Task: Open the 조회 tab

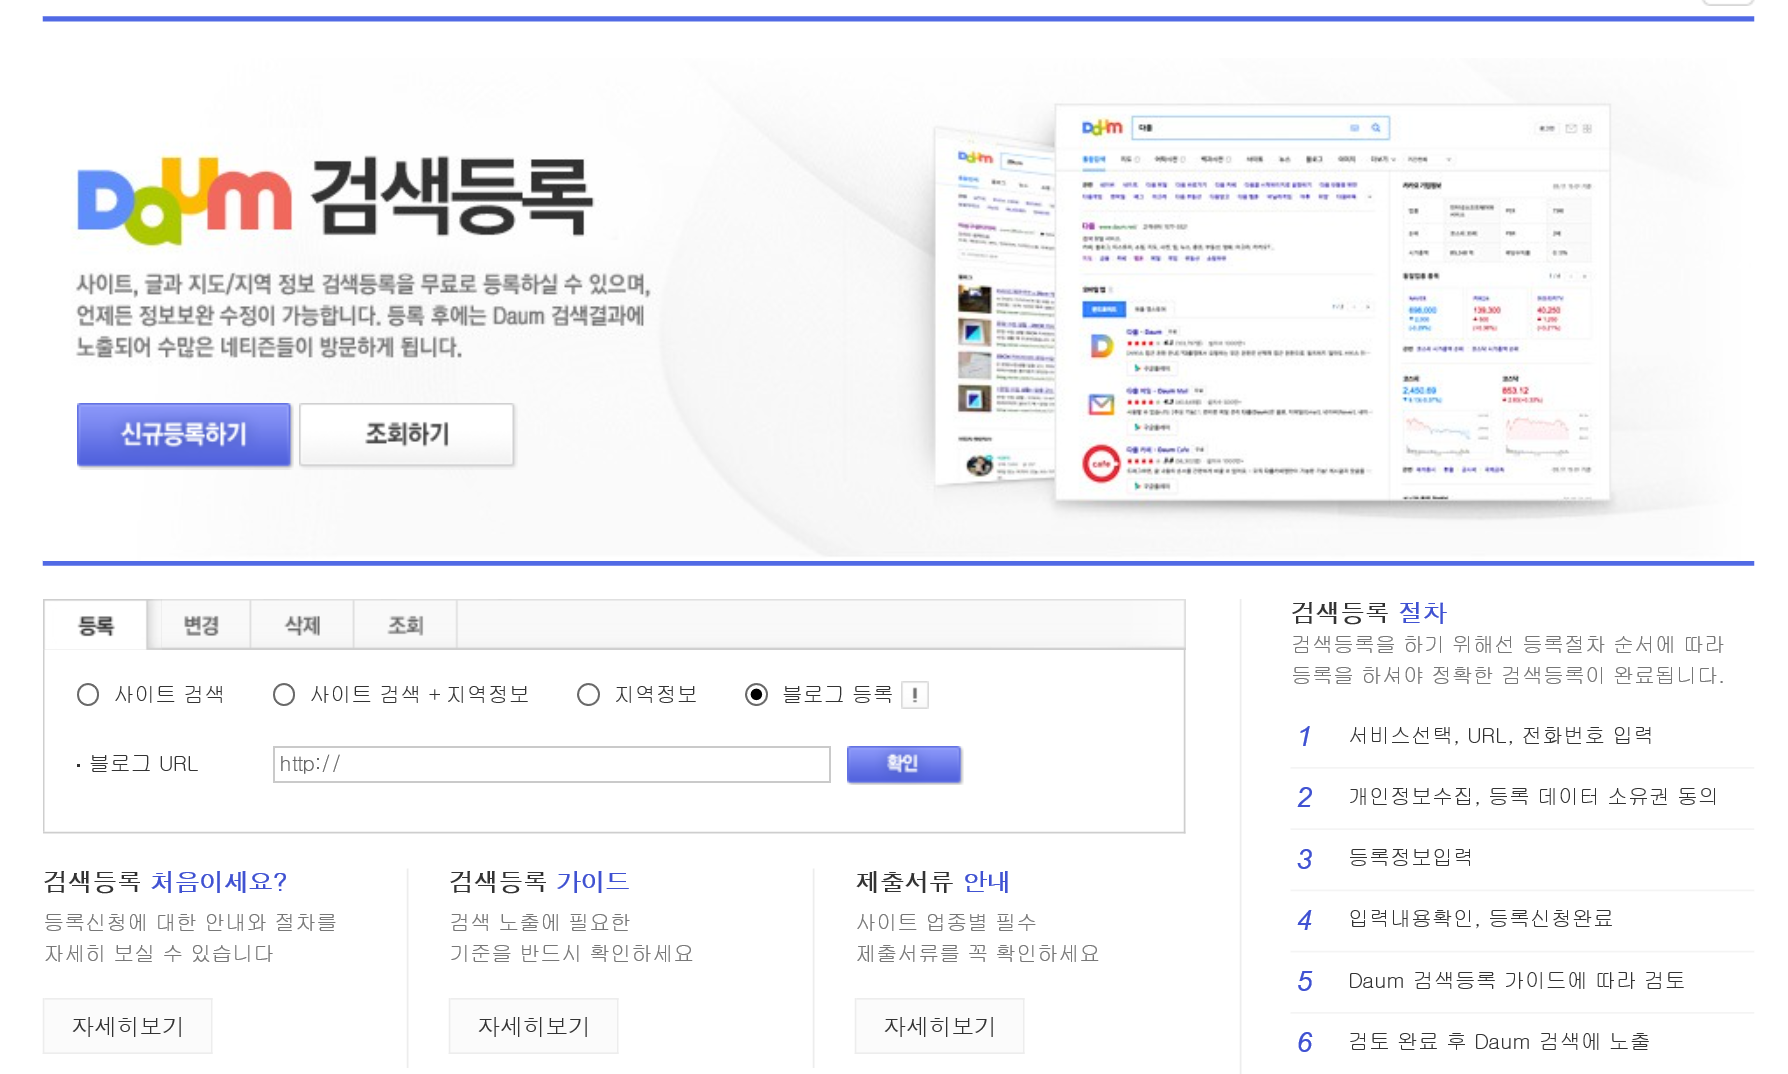Action: coord(405,626)
